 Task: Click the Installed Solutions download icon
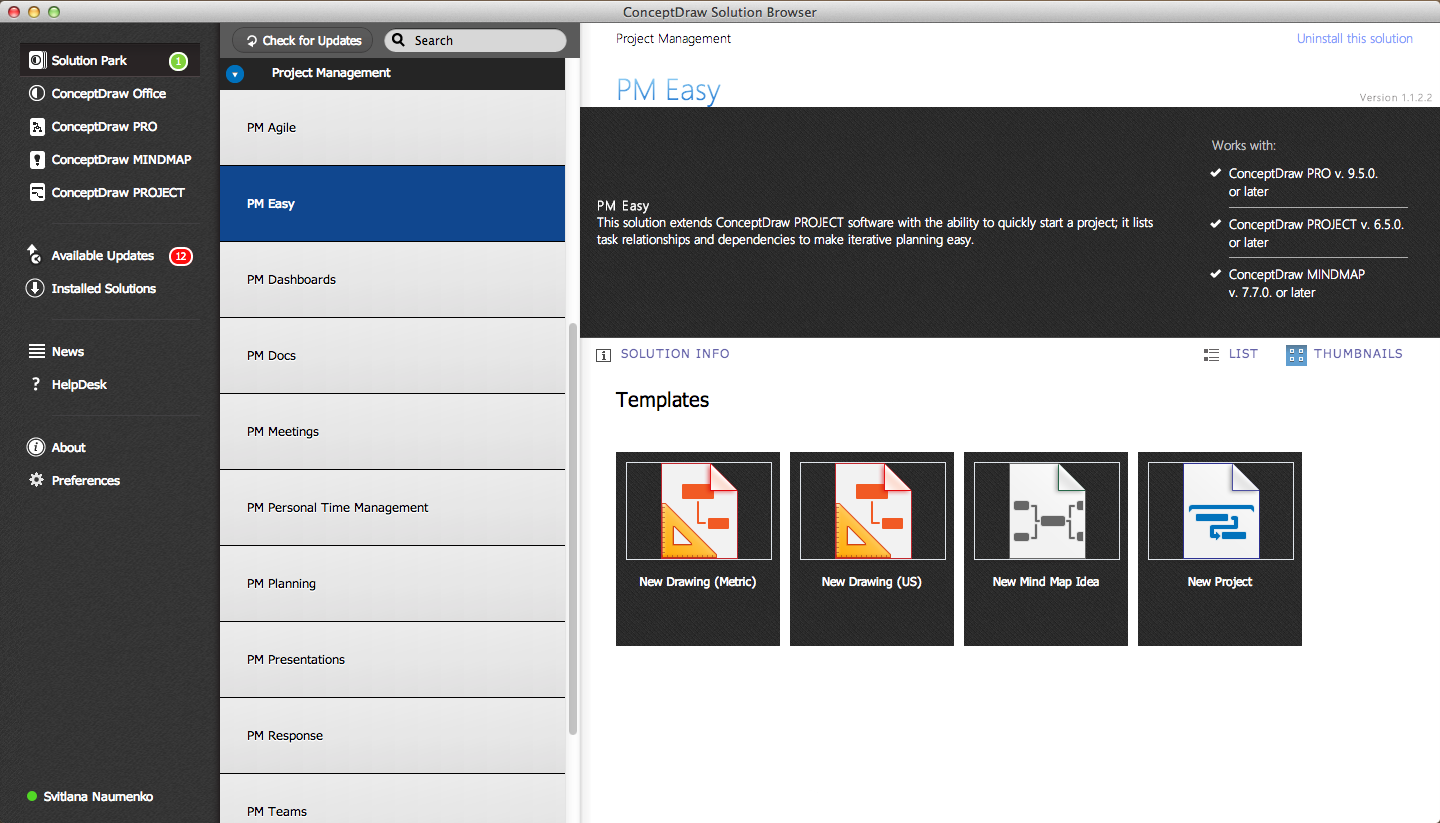35,289
